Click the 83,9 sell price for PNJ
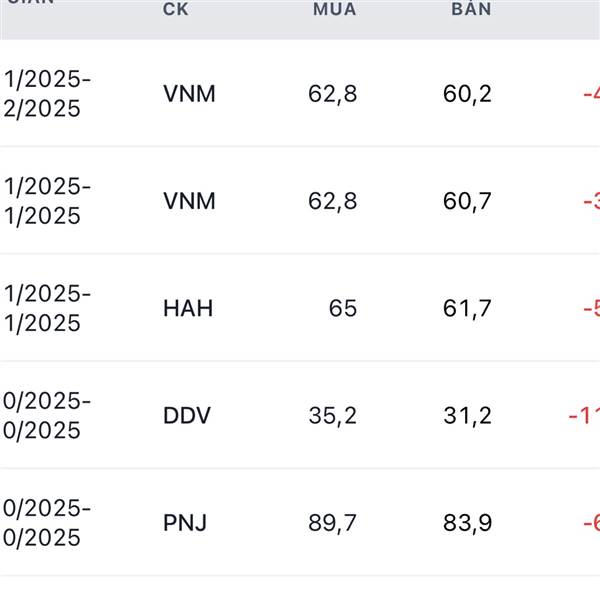Viewport: 600px width, 600px height. (x=467, y=522)
